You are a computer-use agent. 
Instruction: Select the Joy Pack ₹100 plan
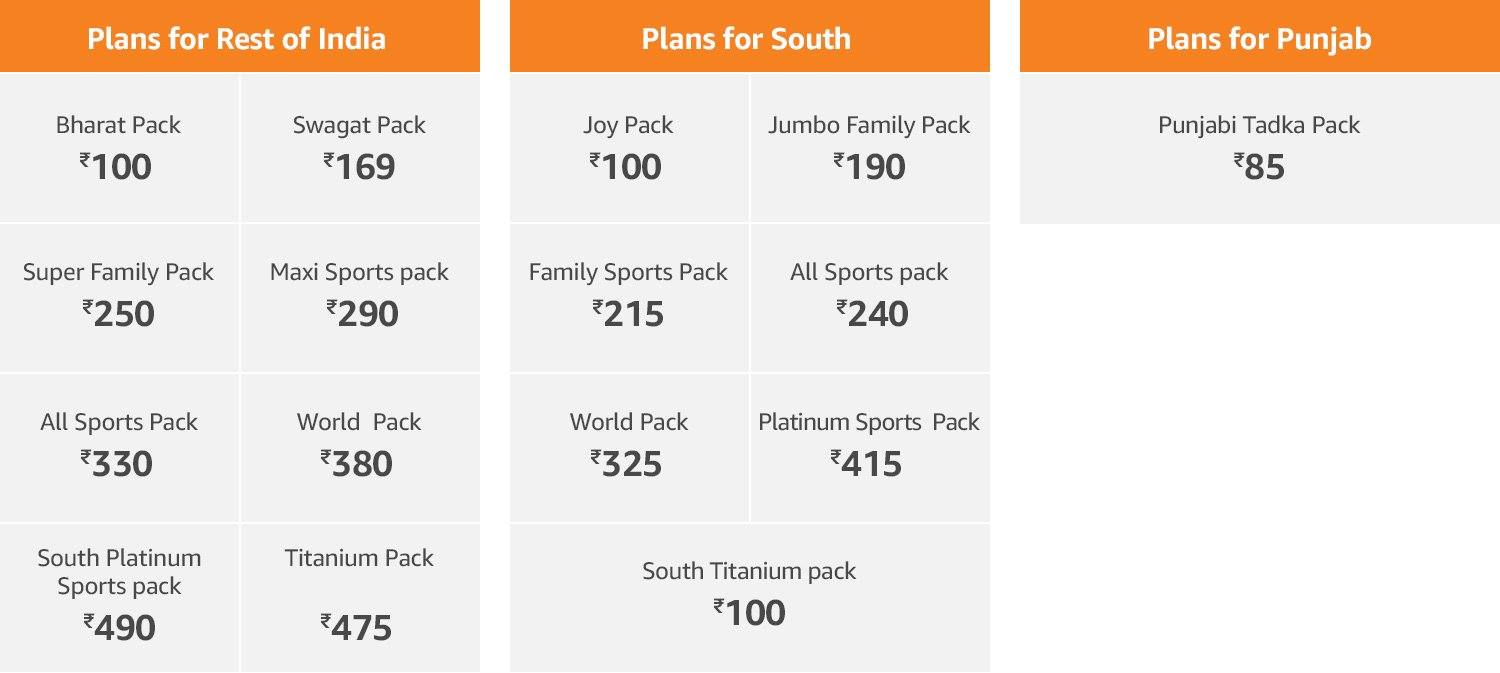point(629,147)
